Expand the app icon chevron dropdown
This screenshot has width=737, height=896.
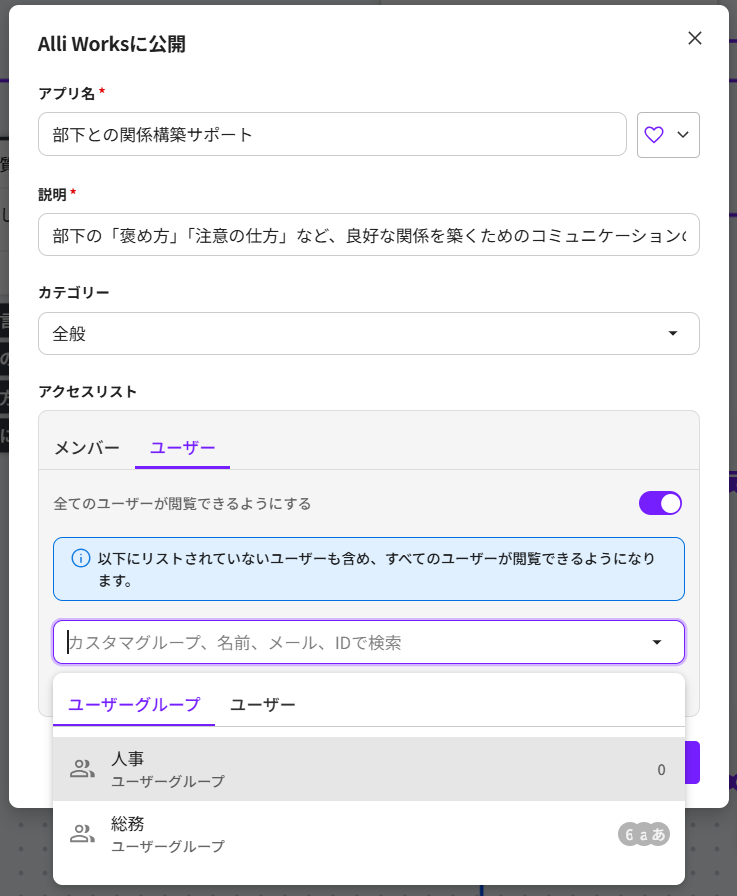point(684,135)
